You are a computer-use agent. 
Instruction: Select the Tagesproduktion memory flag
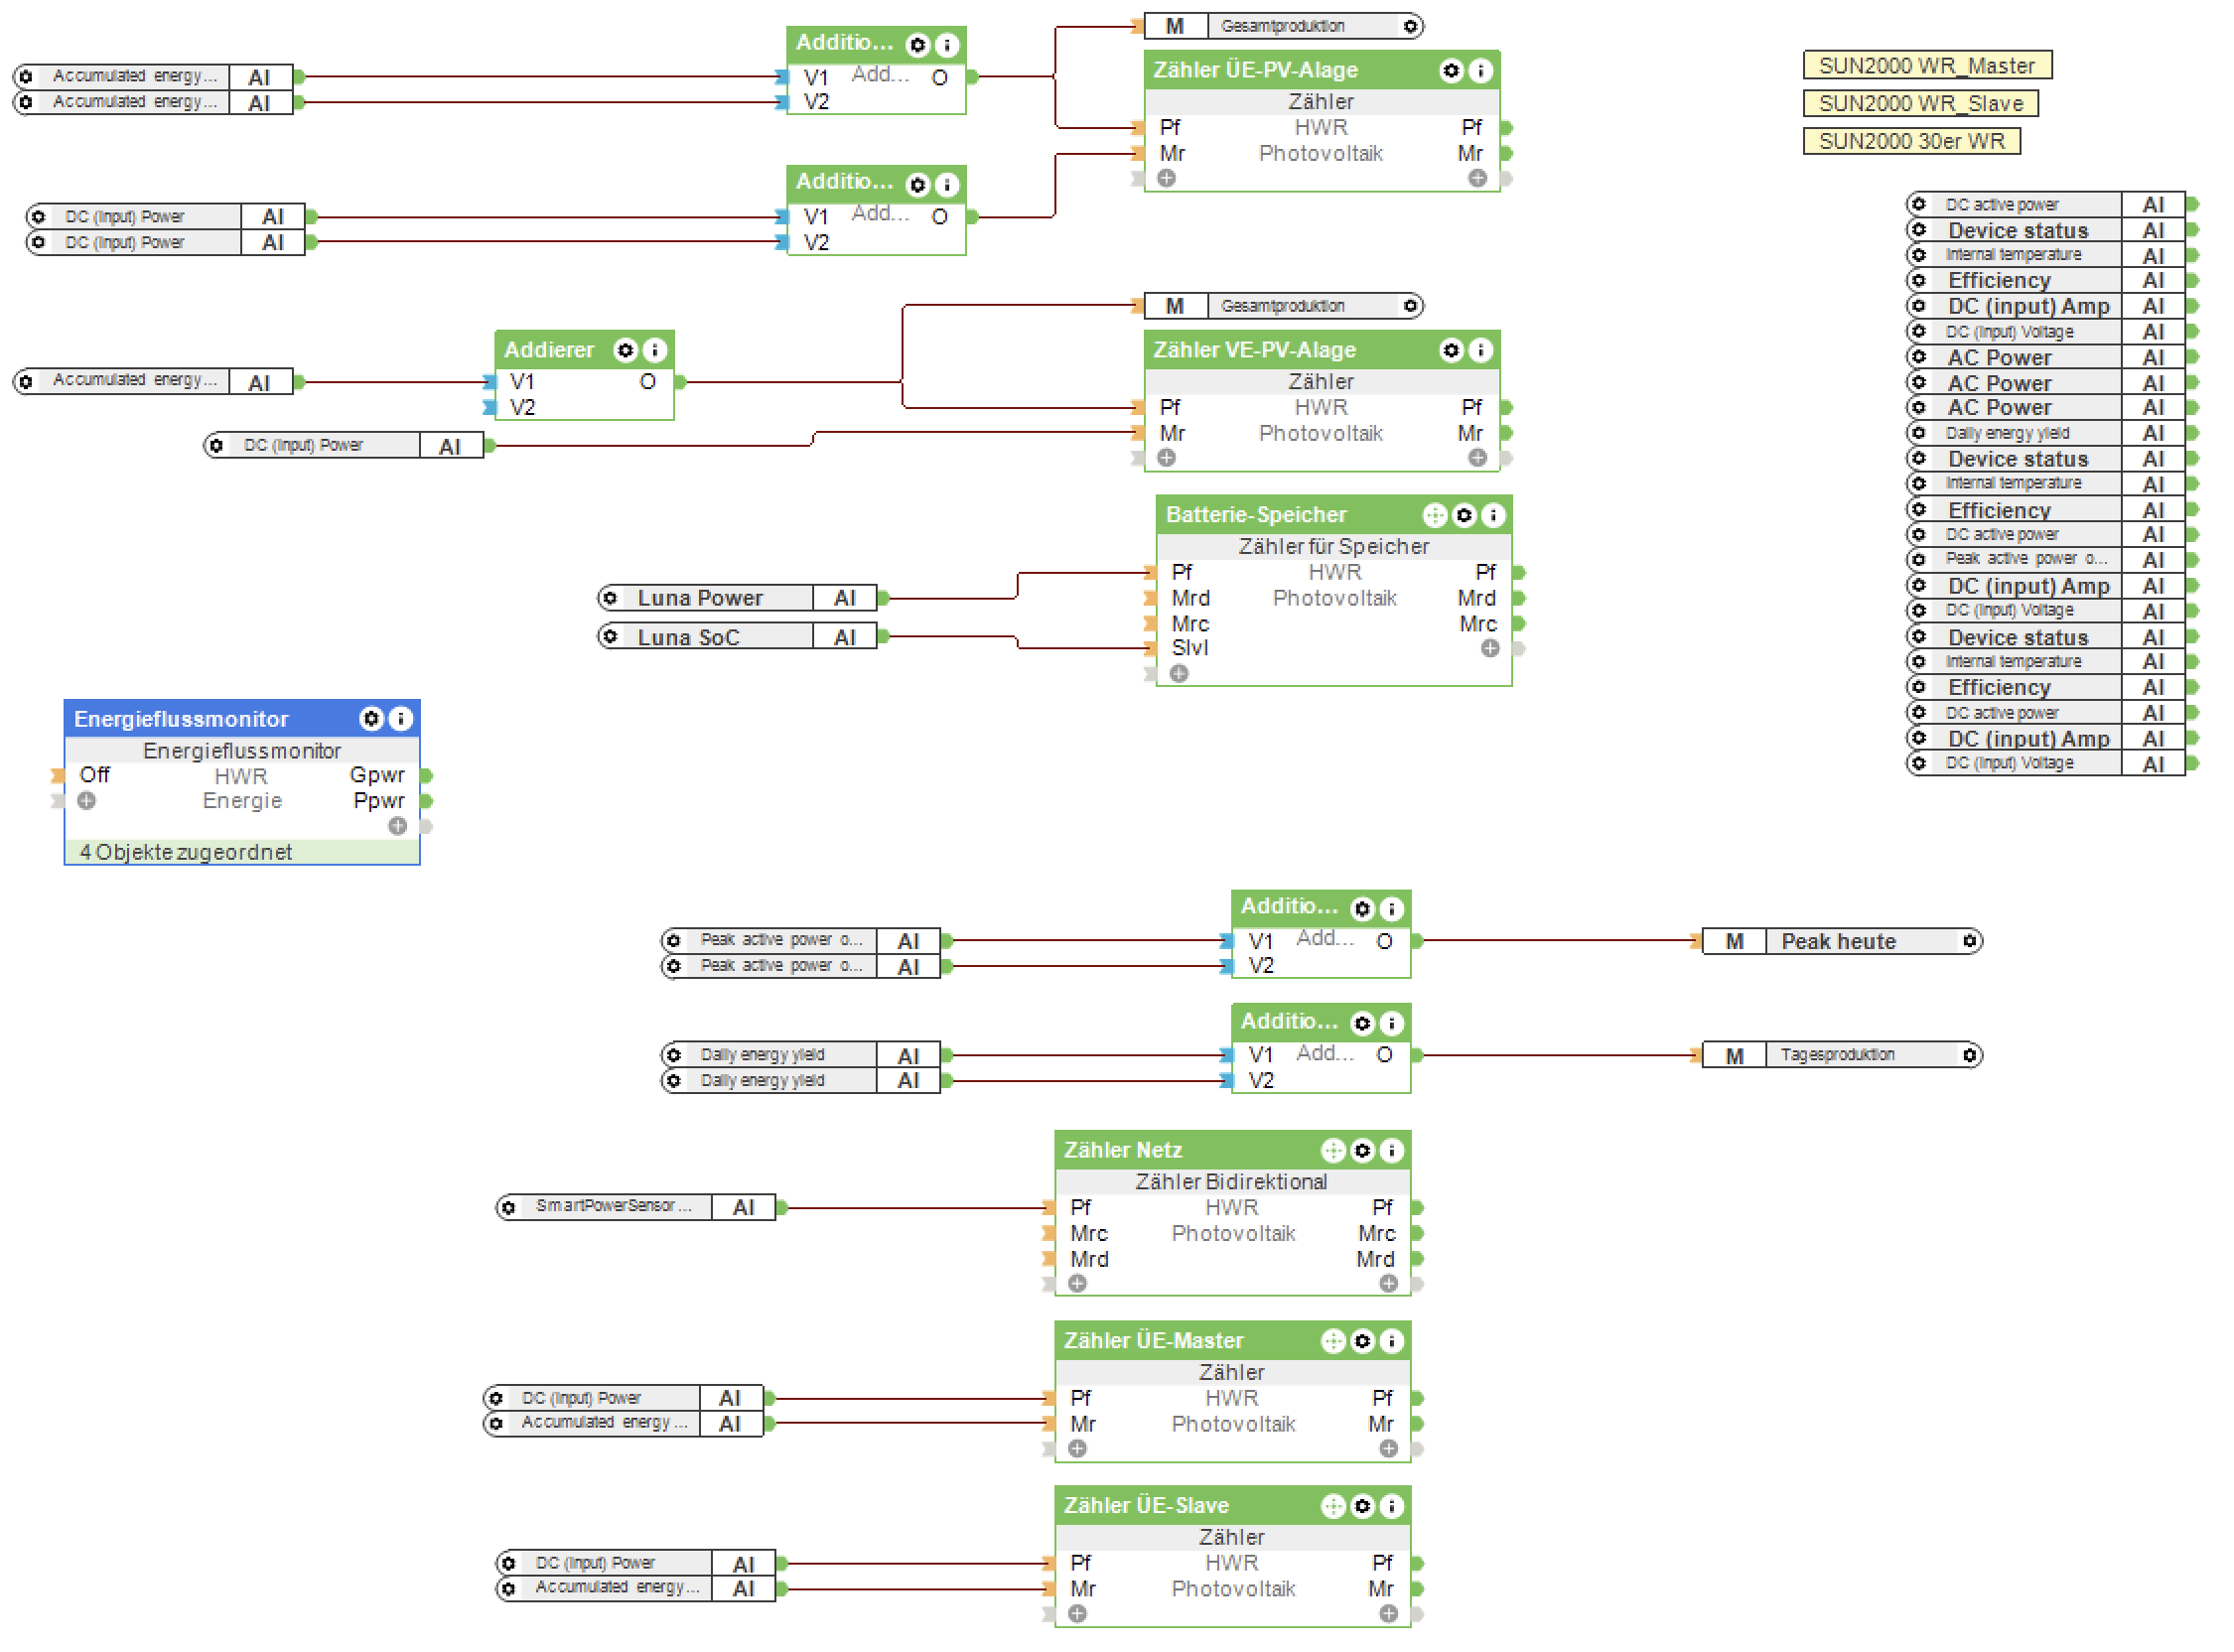1840,1055
